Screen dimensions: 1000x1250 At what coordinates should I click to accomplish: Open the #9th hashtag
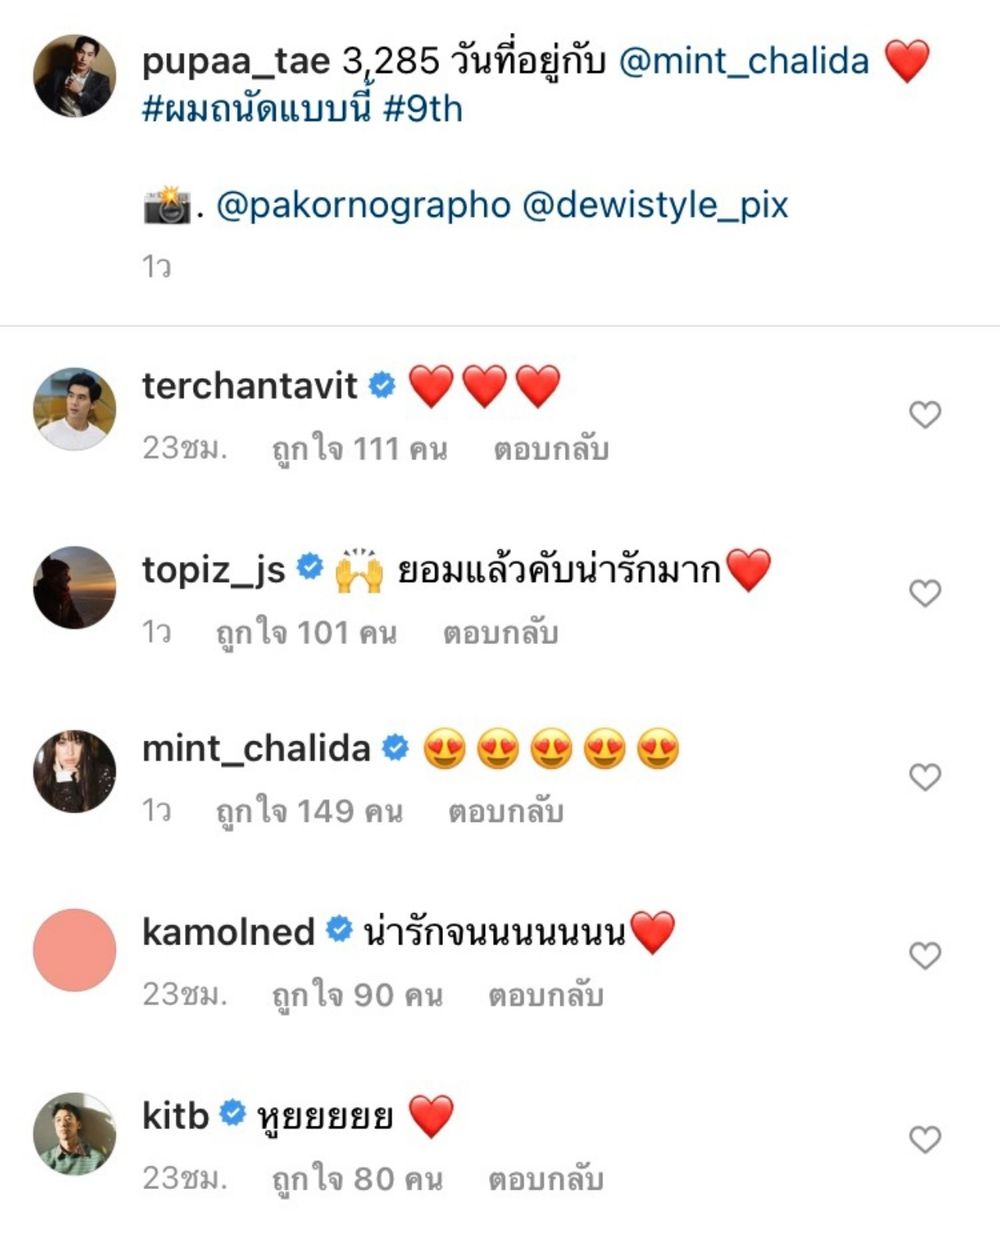[423, 109]
